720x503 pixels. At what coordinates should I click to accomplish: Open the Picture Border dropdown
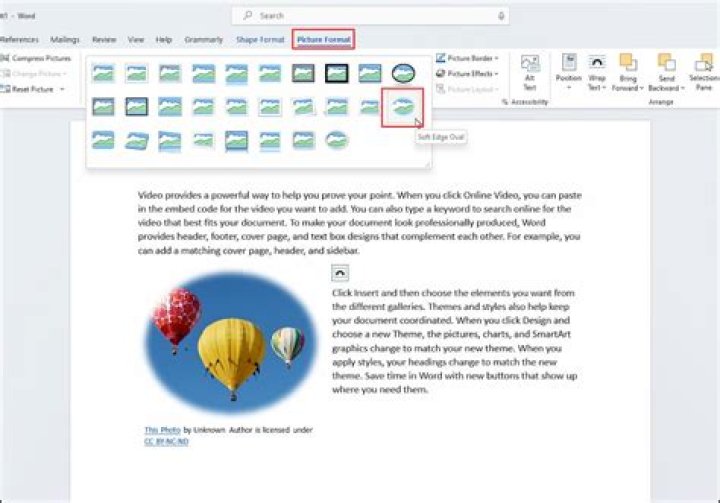467,58
